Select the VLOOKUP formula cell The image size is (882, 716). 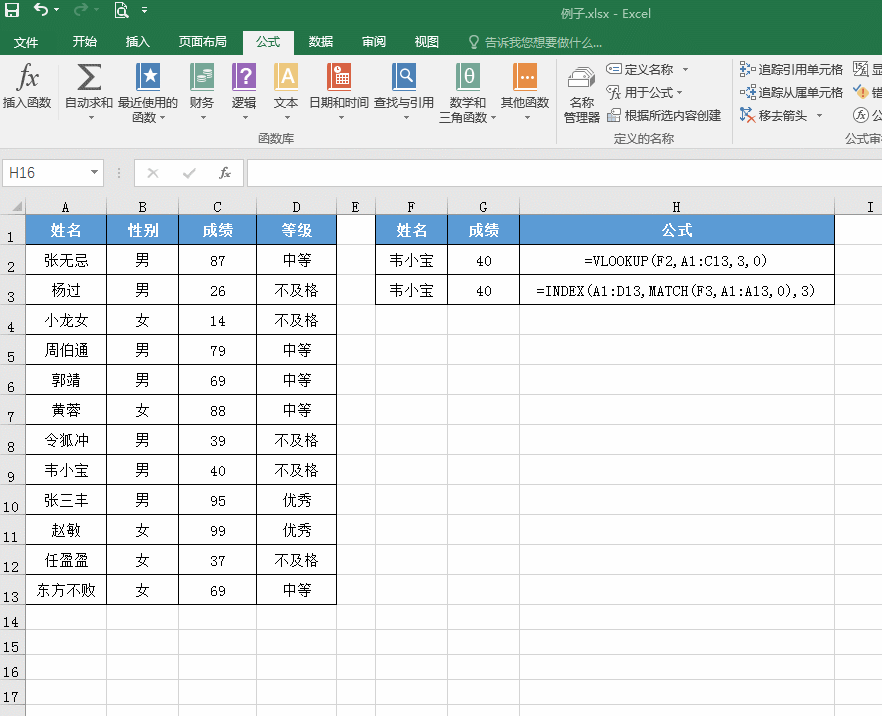[677, 260]
